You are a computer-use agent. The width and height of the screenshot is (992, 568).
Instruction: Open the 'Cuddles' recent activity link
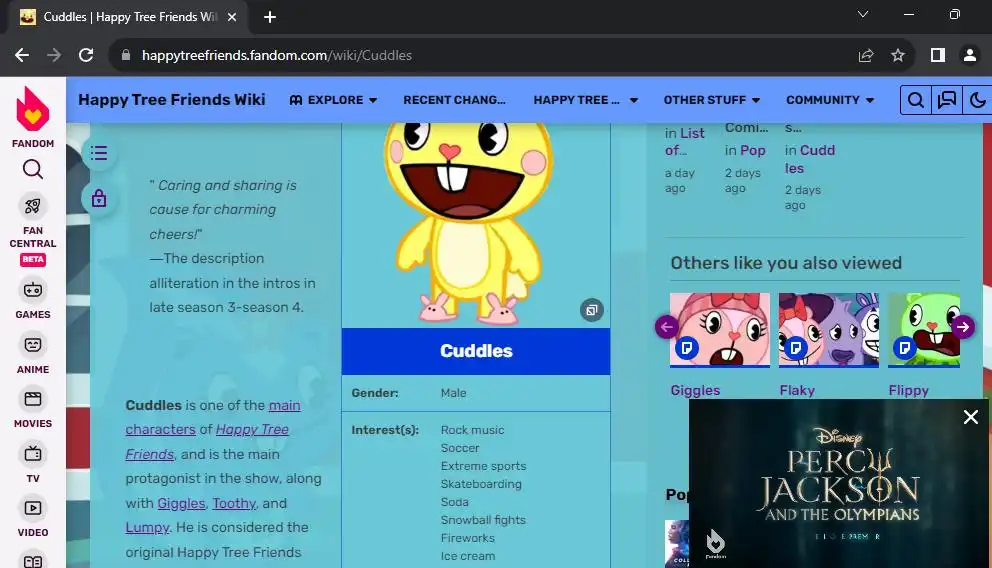(810, 159)
